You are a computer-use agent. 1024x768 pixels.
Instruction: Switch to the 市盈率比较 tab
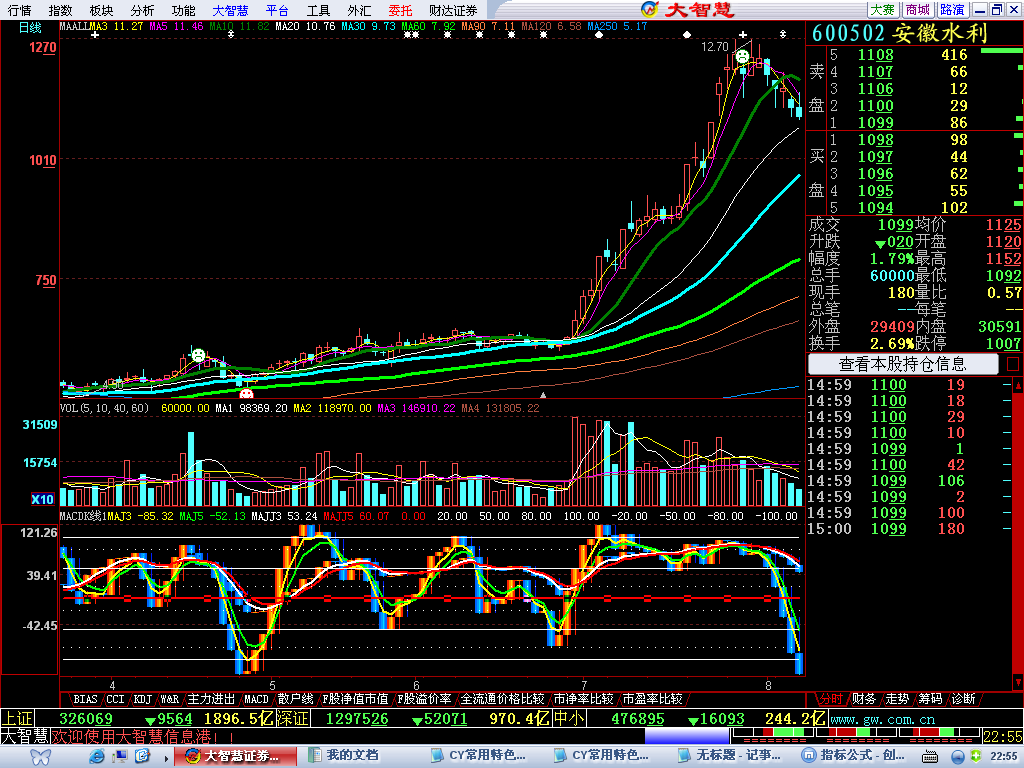point(652,699)
